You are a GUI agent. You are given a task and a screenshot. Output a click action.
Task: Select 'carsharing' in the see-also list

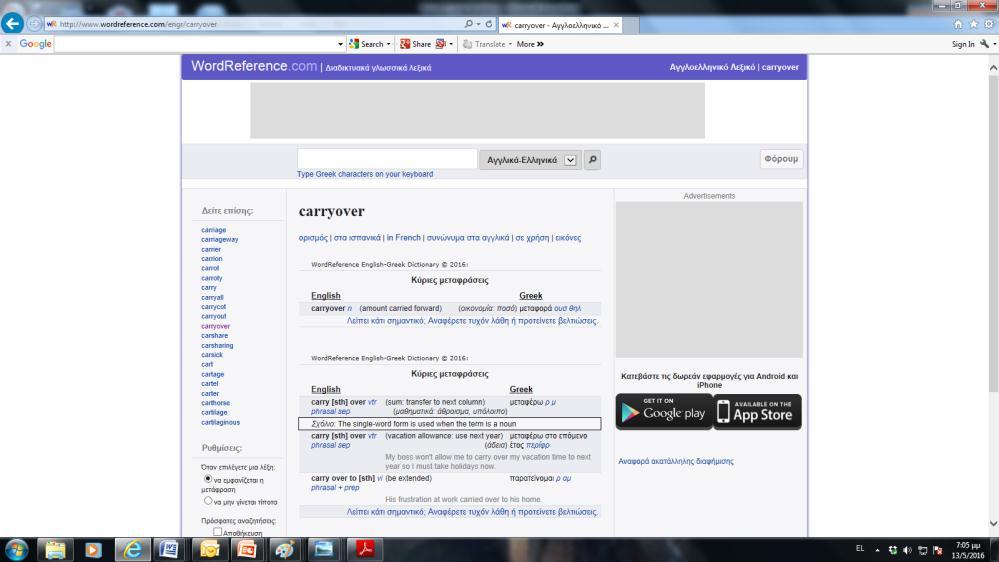(217, 345)
